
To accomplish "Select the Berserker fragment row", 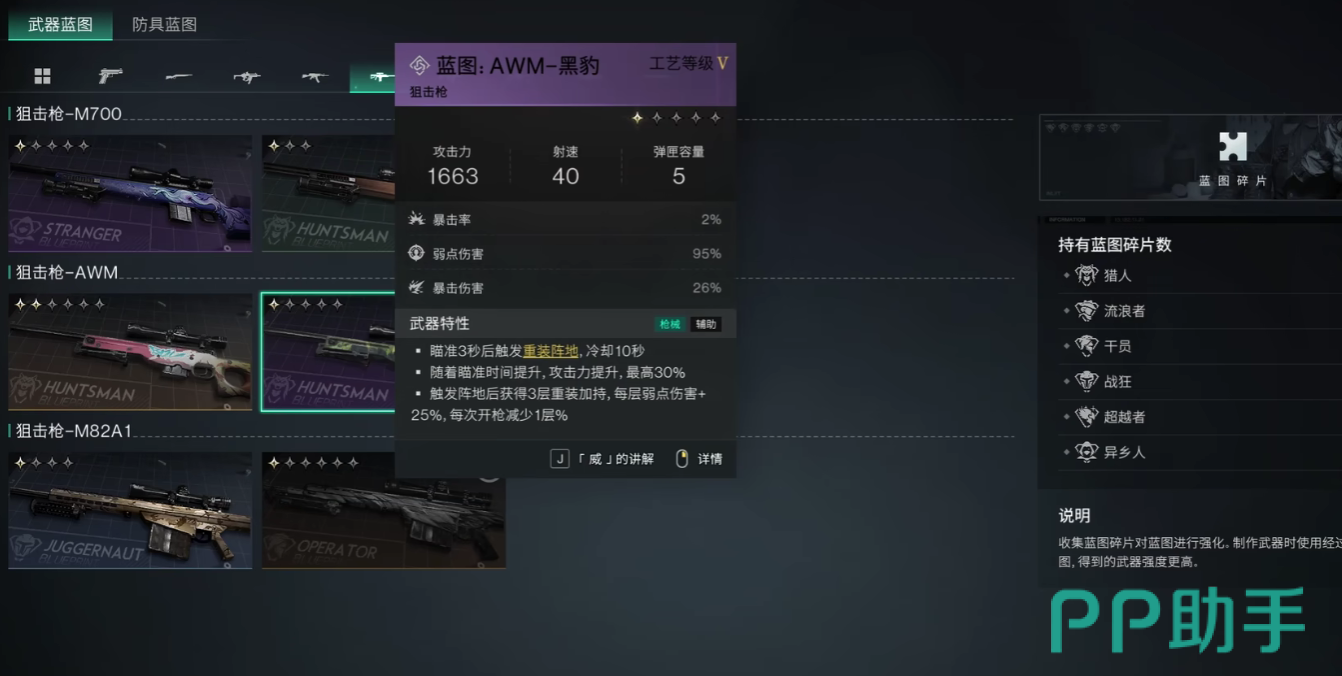I will (1190, 381).
